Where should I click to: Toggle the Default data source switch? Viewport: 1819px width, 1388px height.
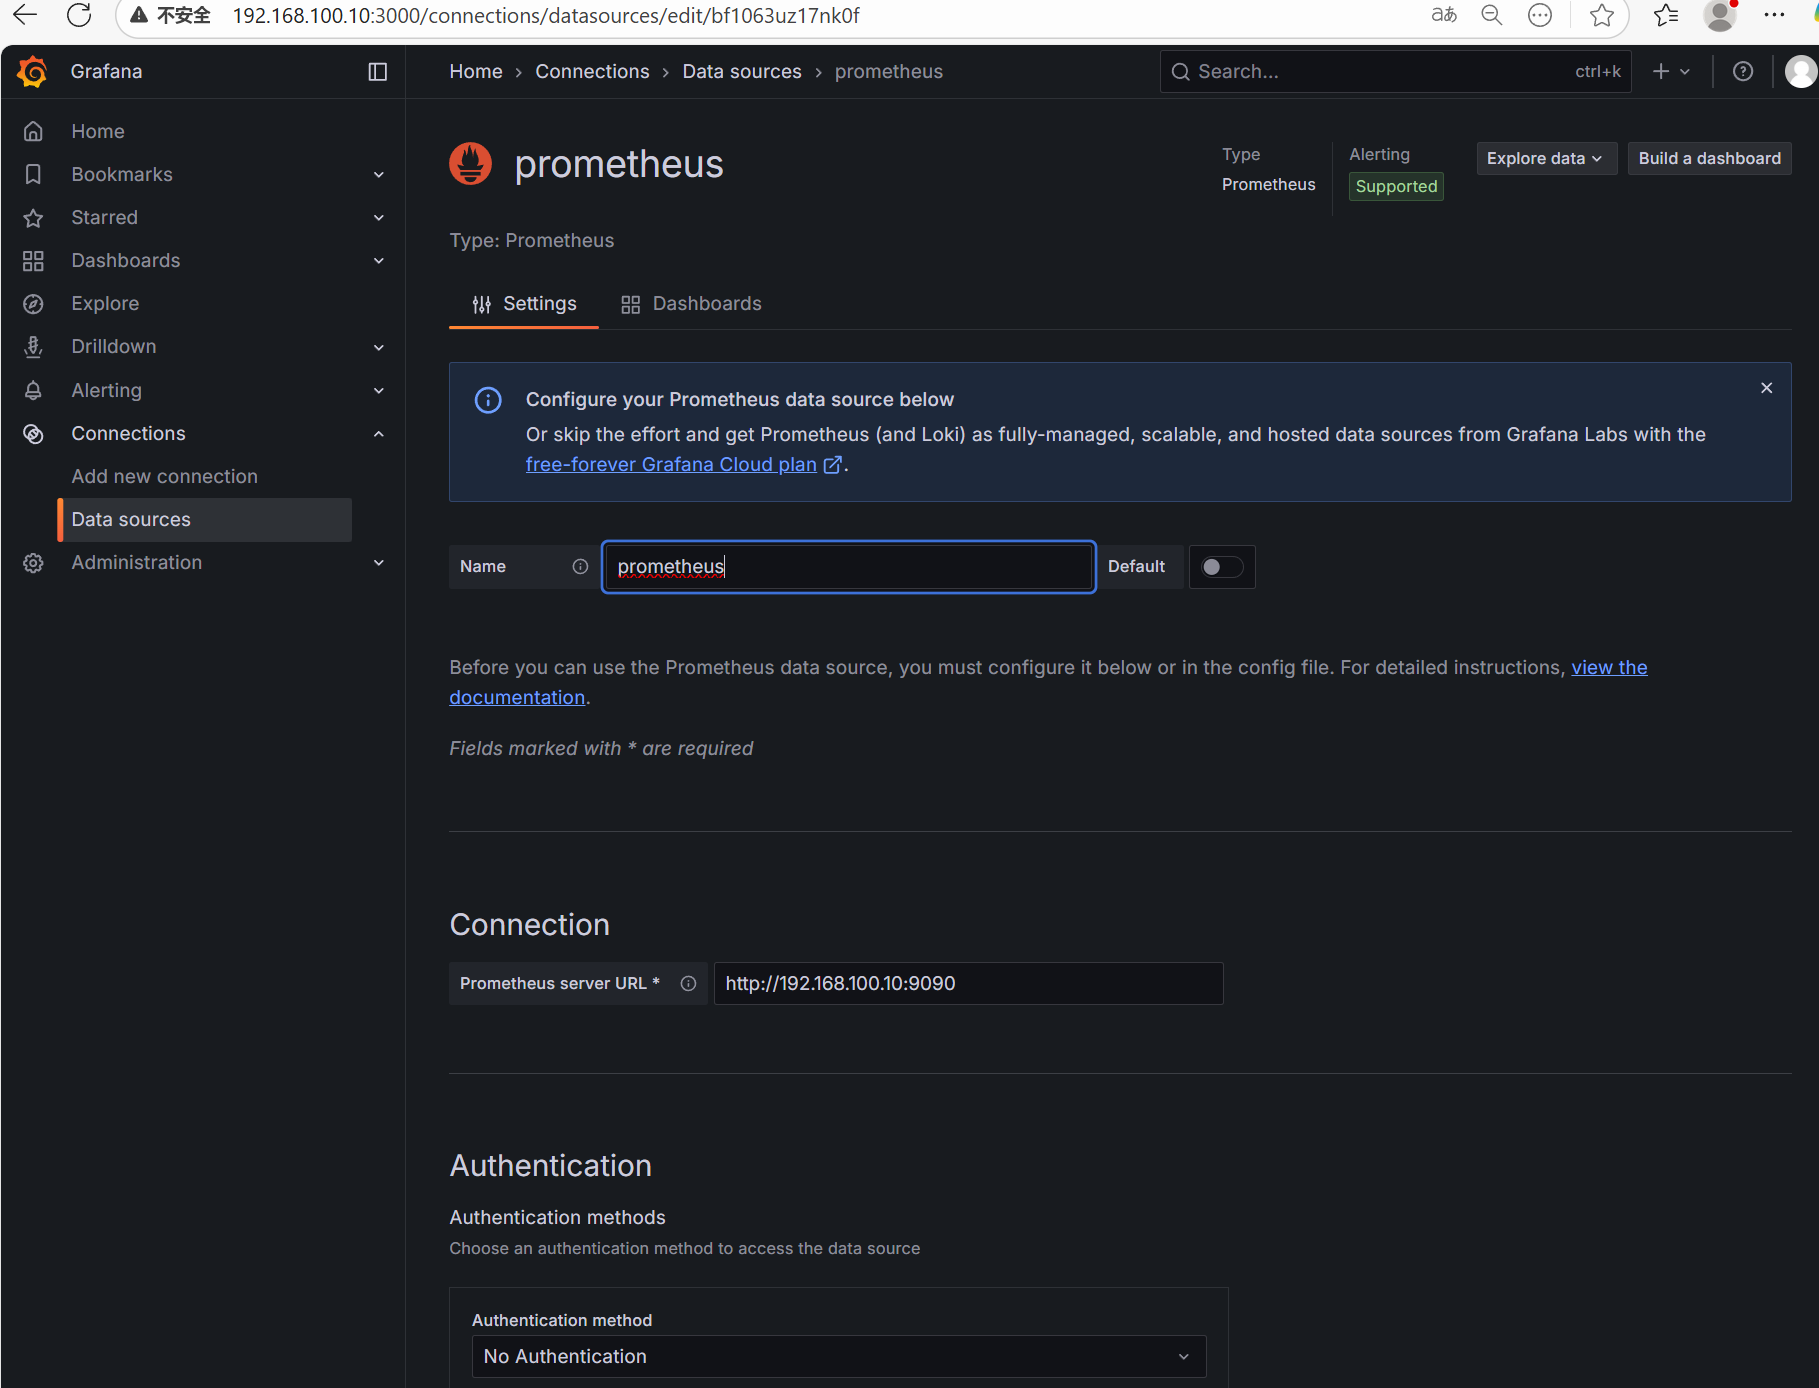(x=1222, y=567)
